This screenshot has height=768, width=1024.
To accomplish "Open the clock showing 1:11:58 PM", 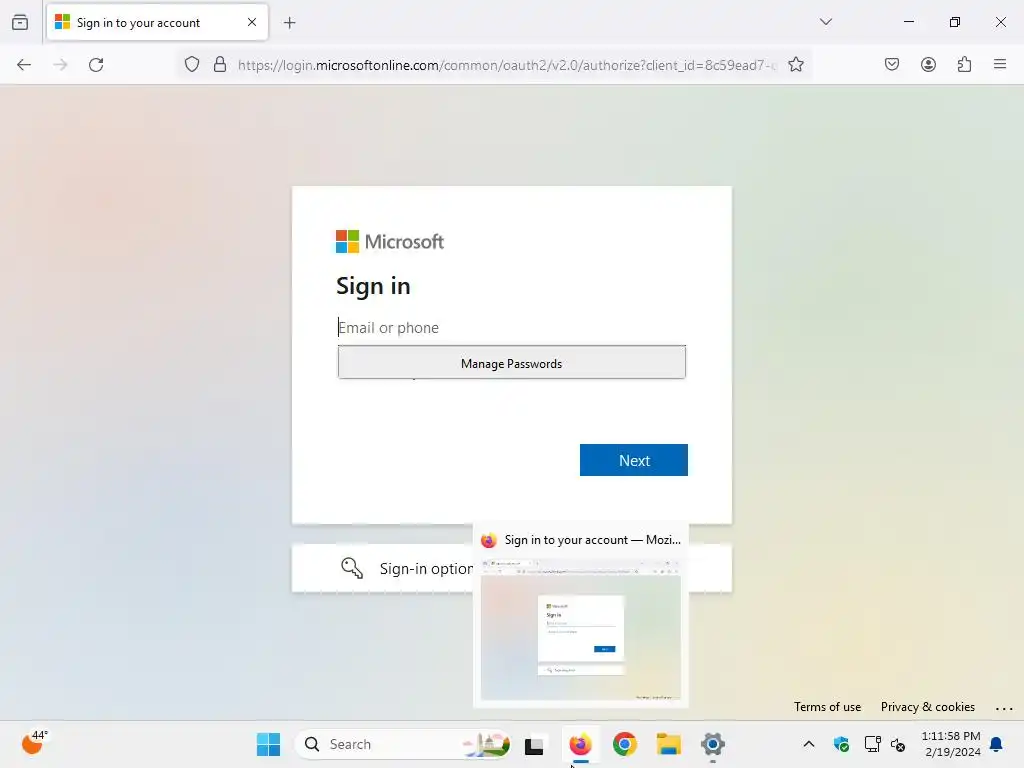I will [x=951, y=744].
